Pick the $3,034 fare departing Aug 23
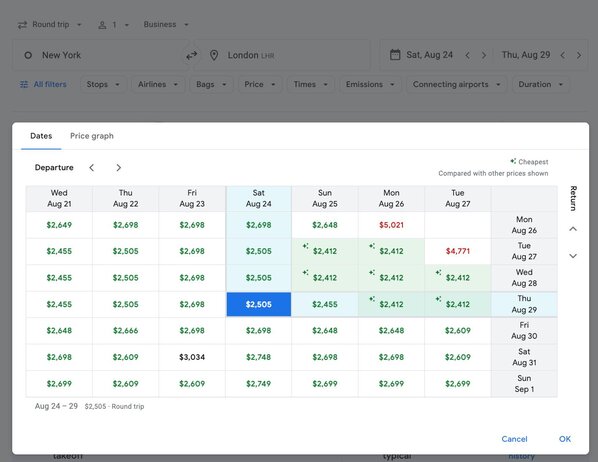 pyautogui.click(x=192, y=357)
